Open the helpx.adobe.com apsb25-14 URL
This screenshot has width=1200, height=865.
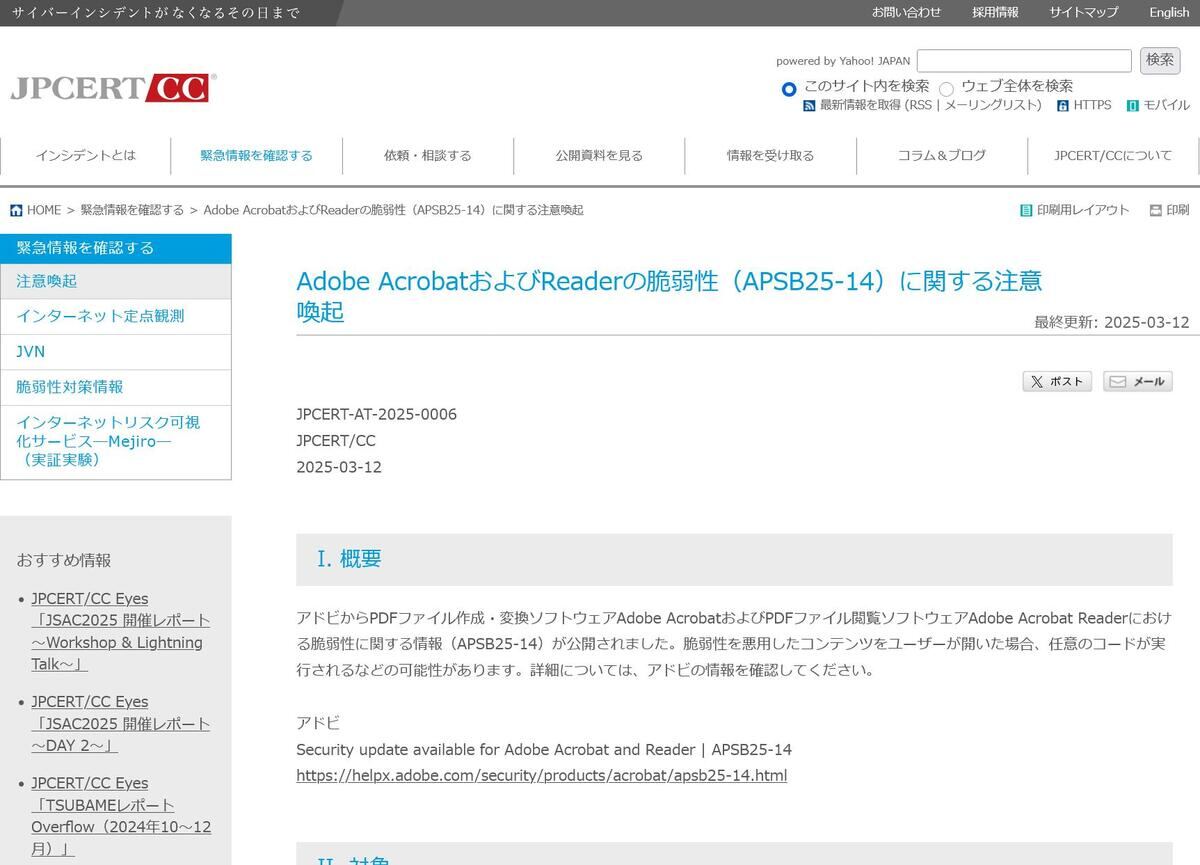click(x=541, y=775)
